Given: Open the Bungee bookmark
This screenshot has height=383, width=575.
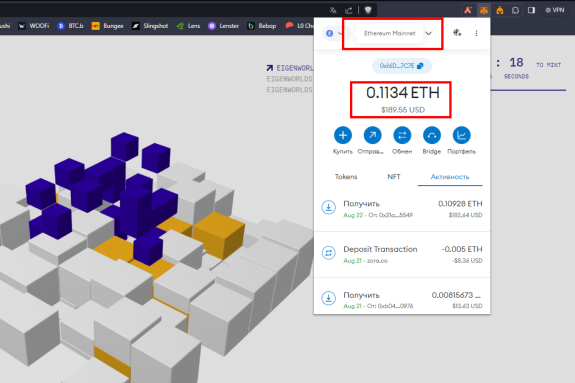Looking at the screenshot, I should pos(107,26).
